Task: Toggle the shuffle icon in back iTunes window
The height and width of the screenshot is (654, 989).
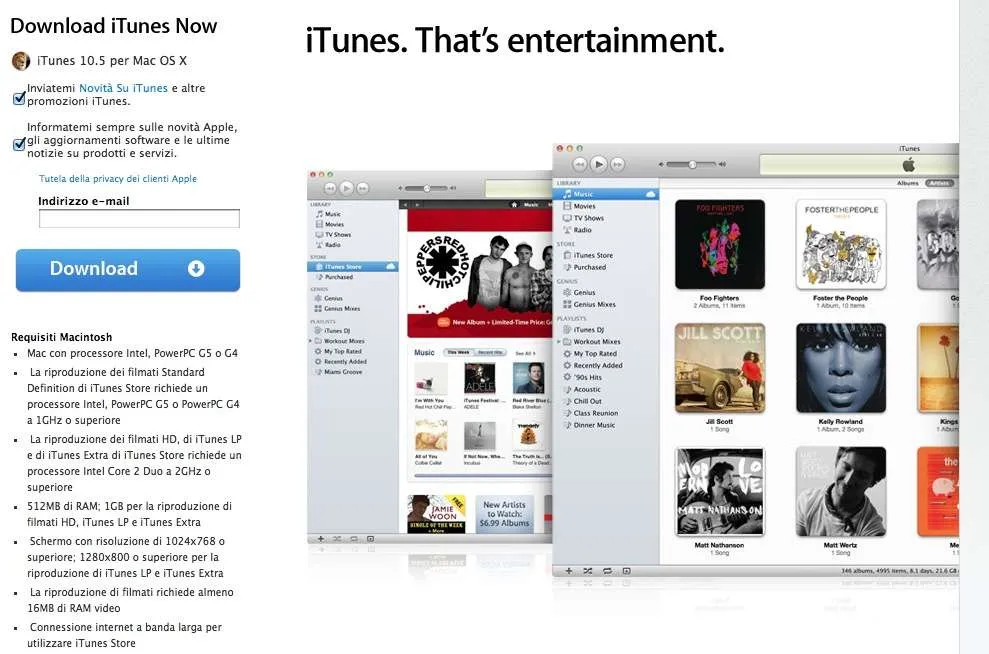Action: point(337,539)
